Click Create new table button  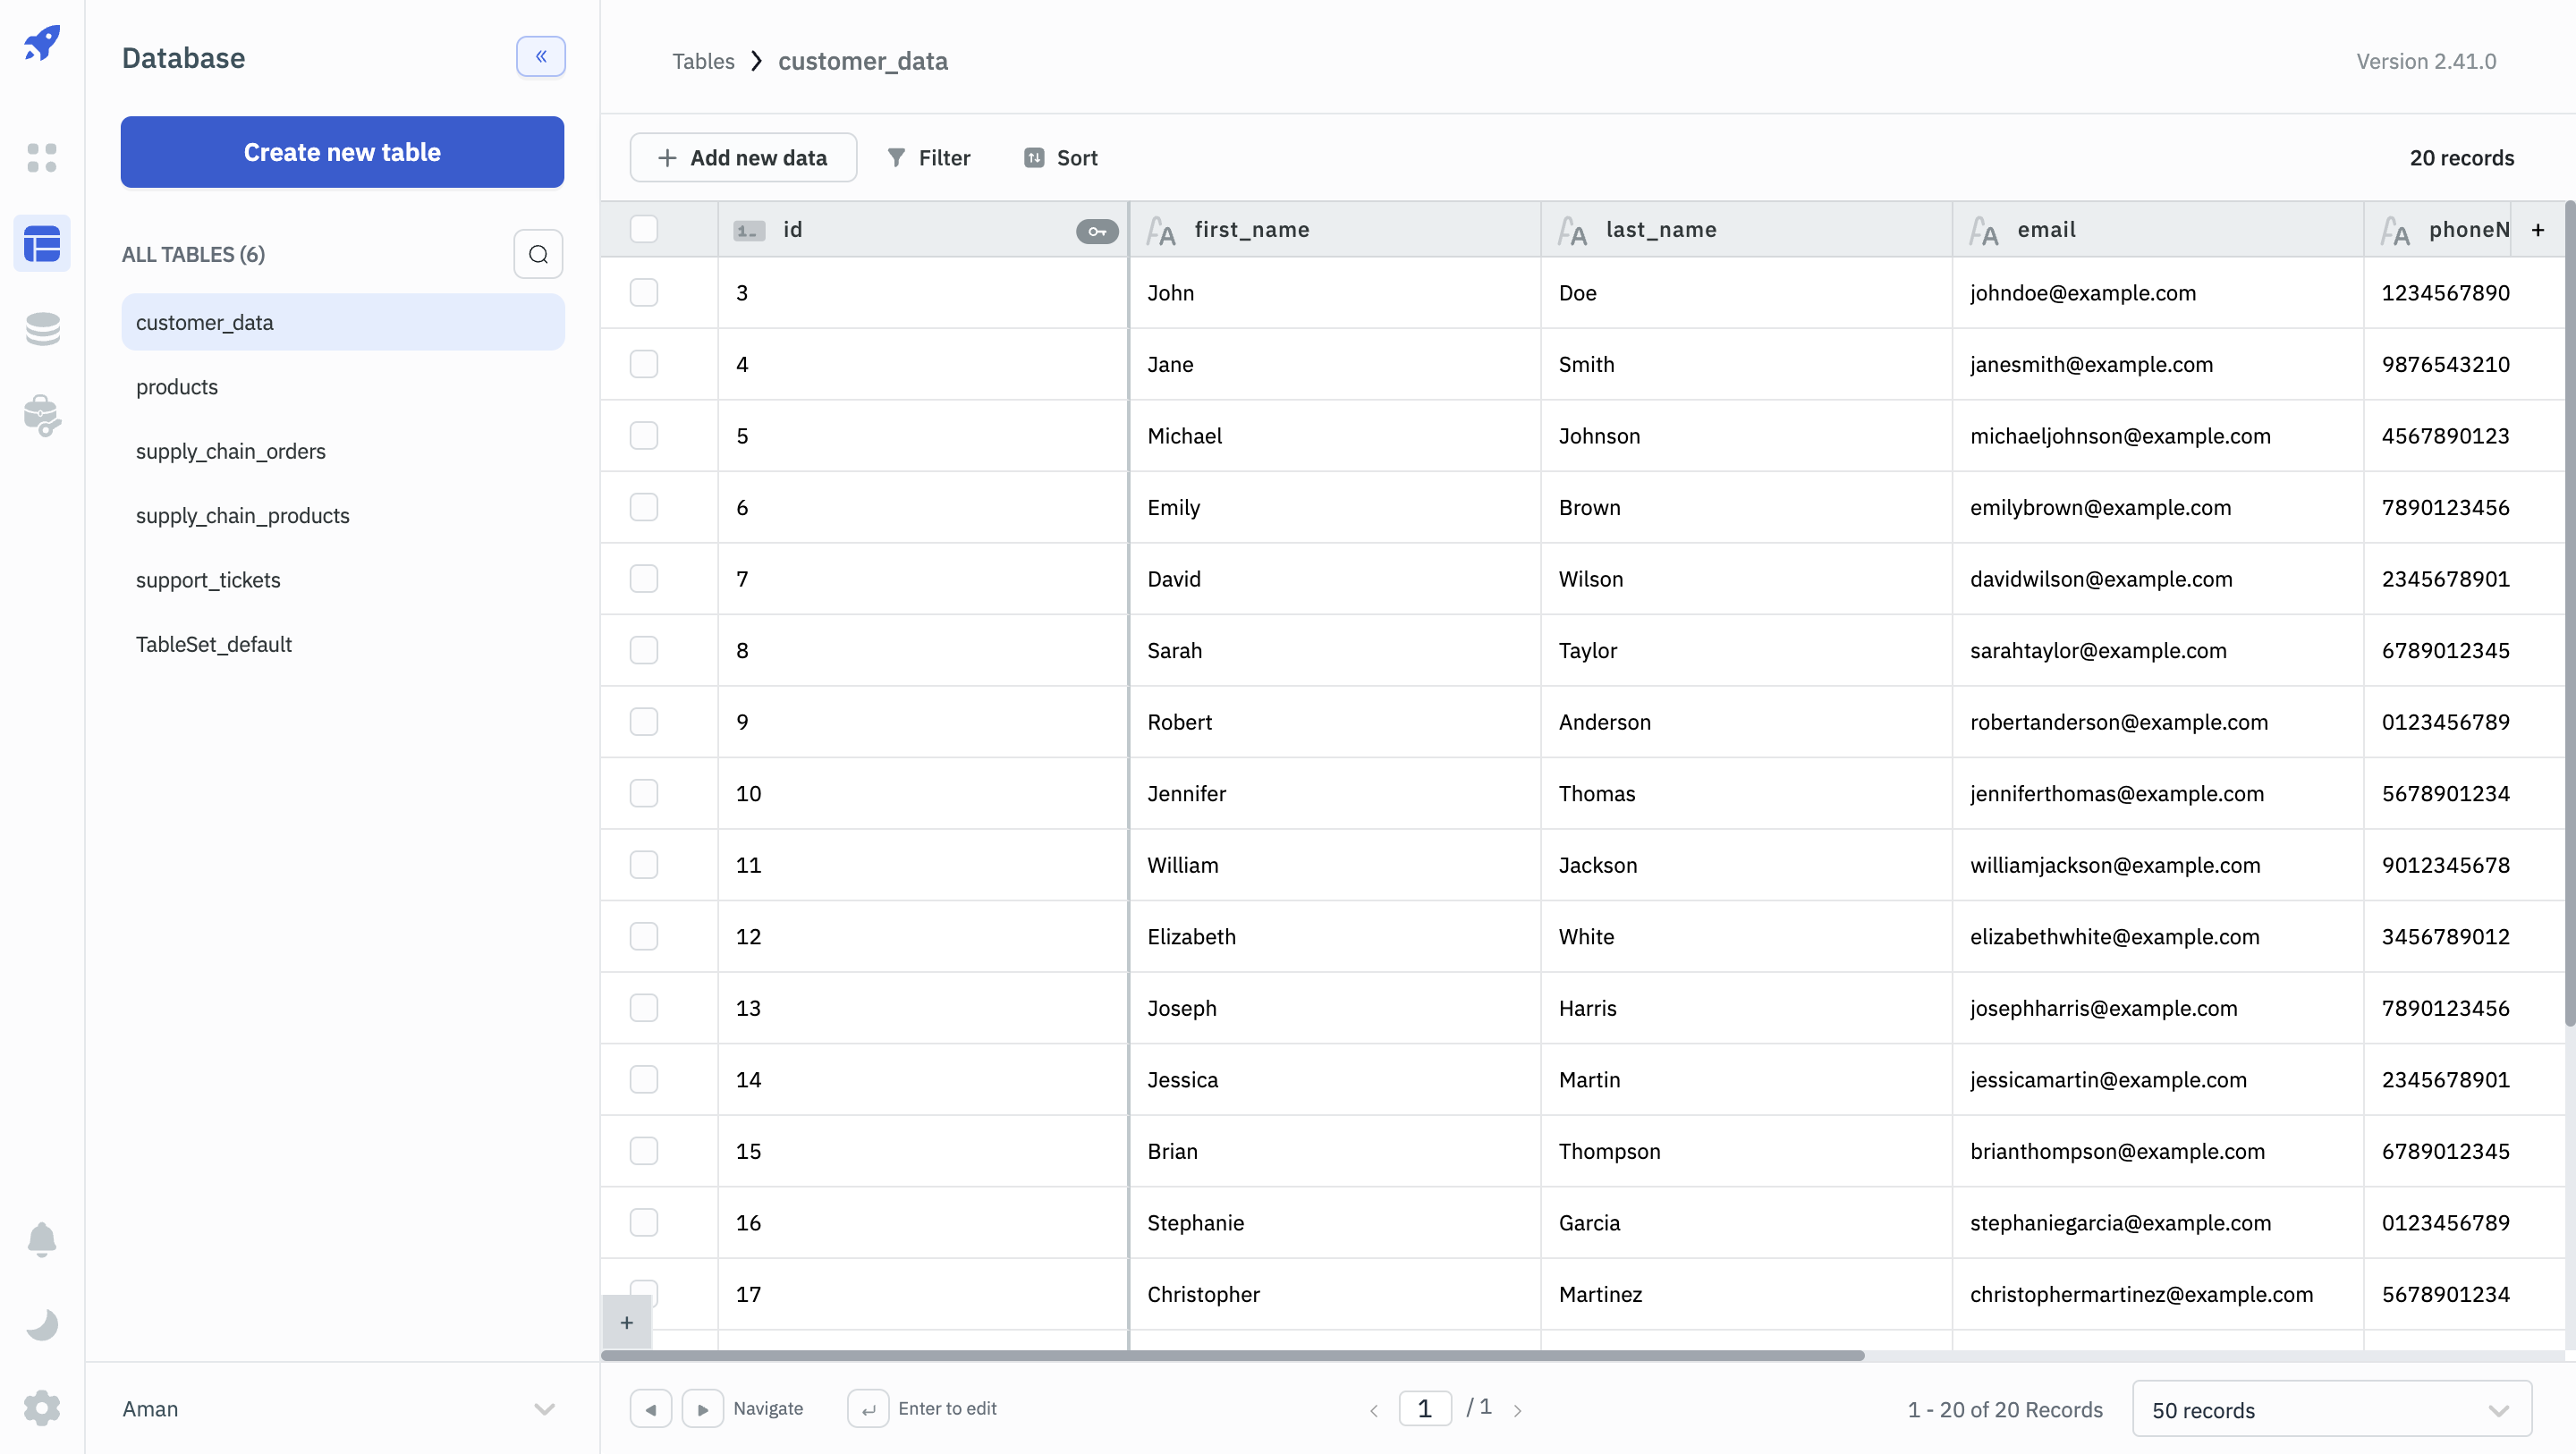[342, 152]
